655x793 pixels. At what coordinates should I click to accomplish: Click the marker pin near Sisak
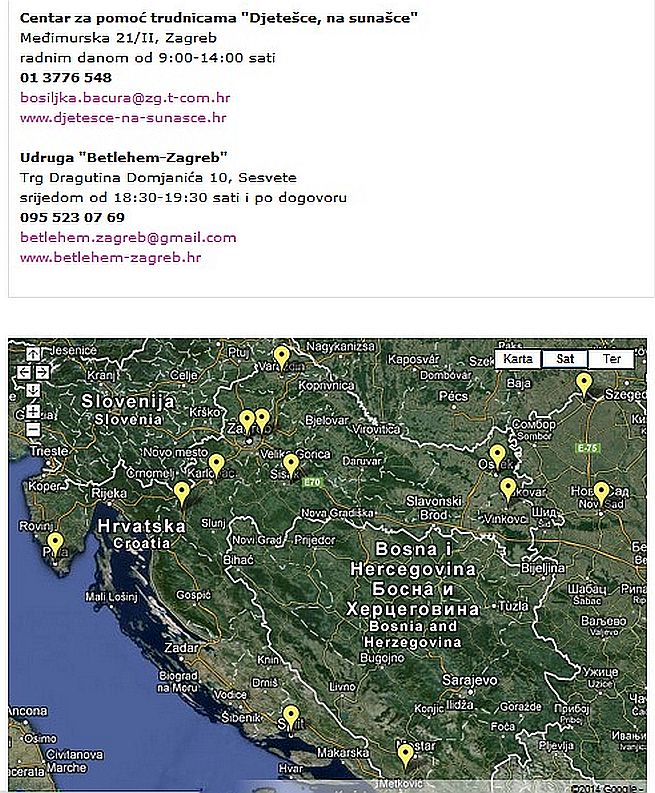(291, 463)
